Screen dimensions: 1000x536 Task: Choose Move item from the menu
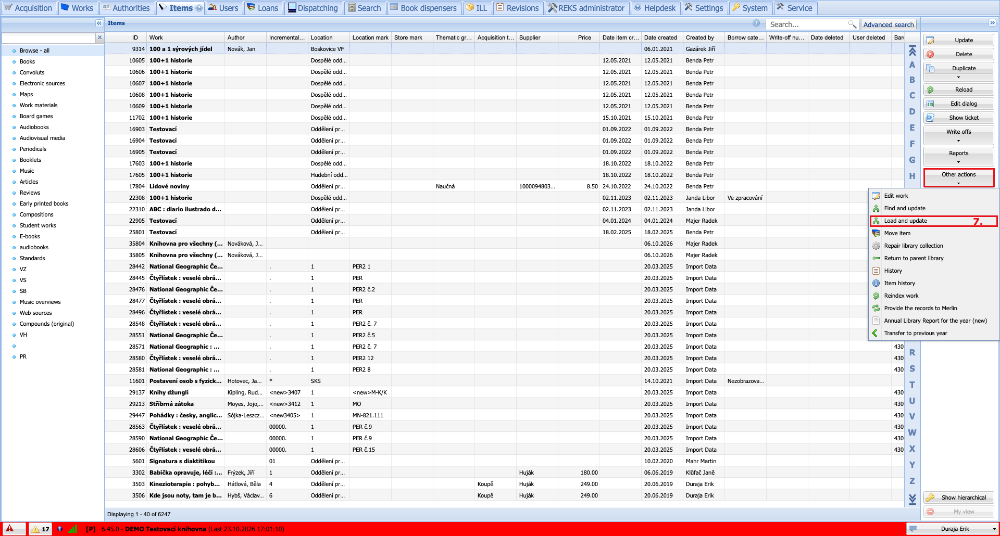pyautogui.click(x=932, y=233)
